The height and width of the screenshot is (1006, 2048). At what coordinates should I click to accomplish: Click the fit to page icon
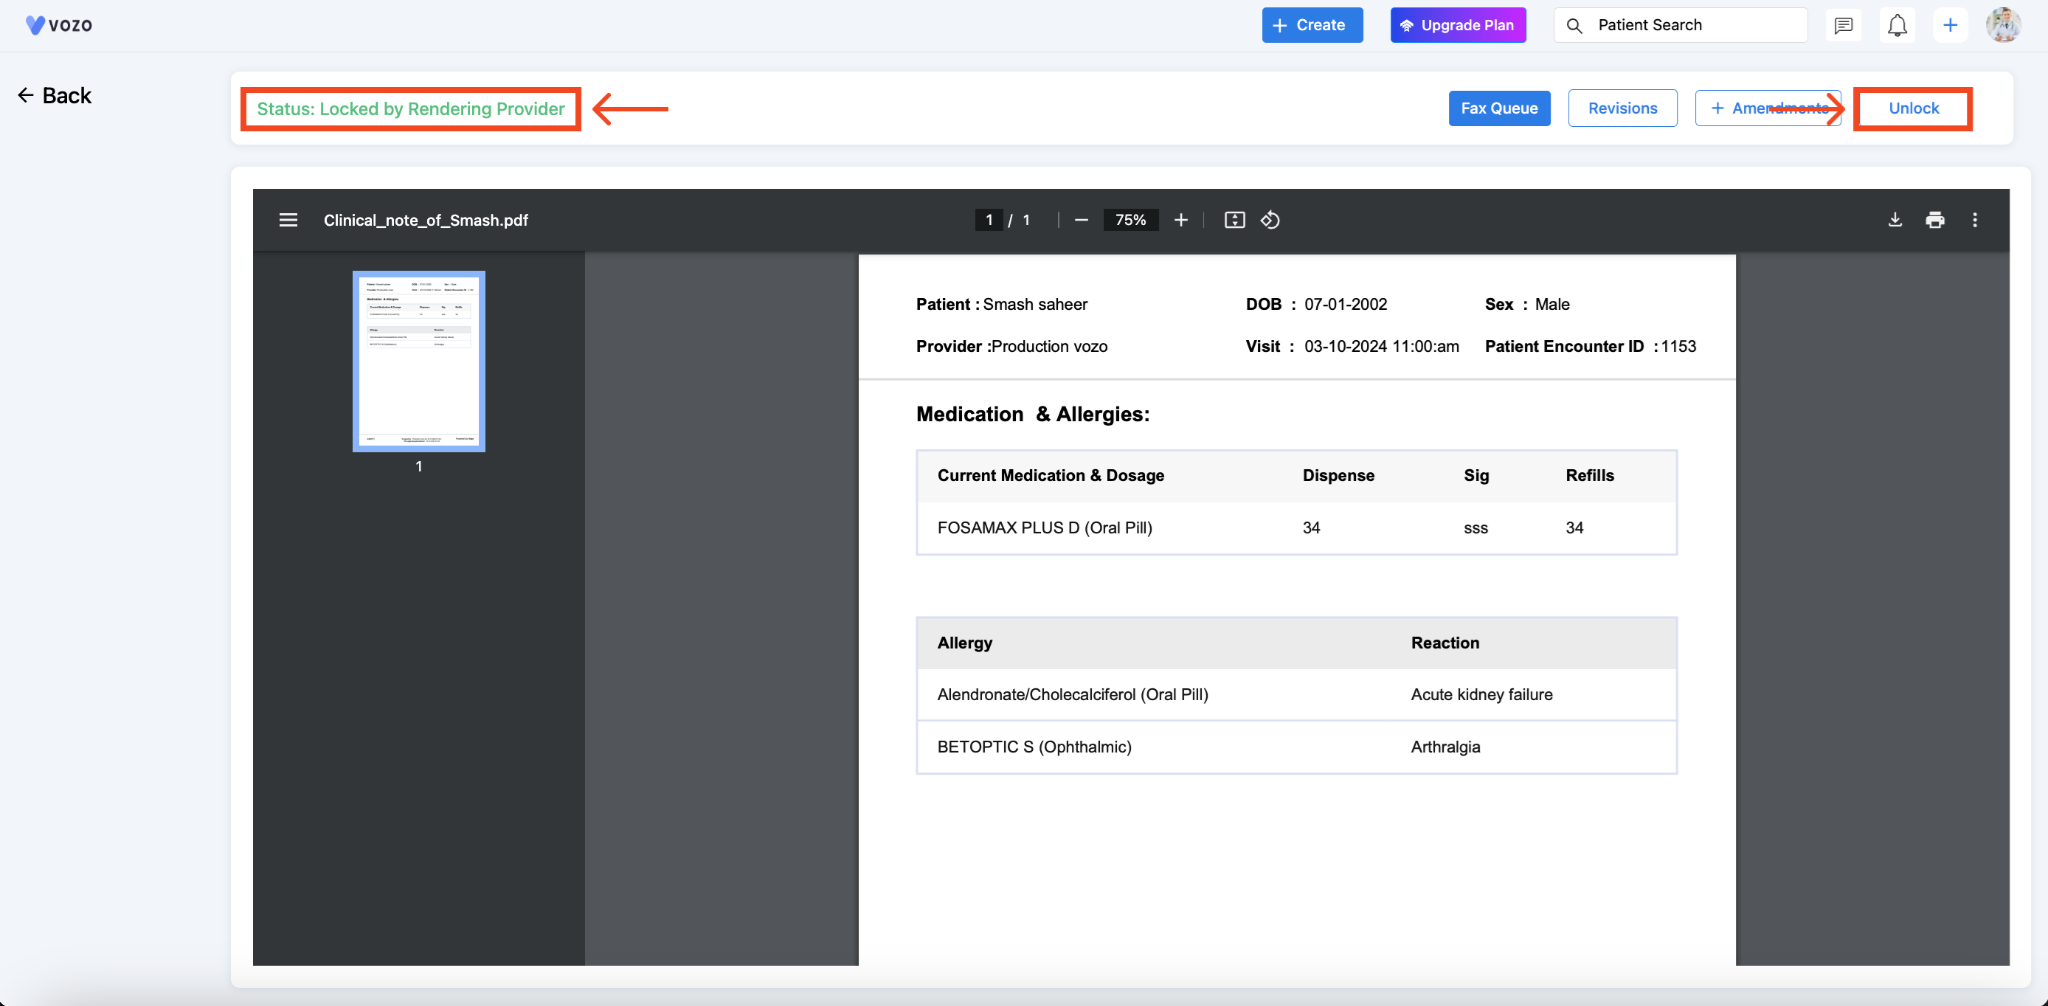click(1235, 220)
